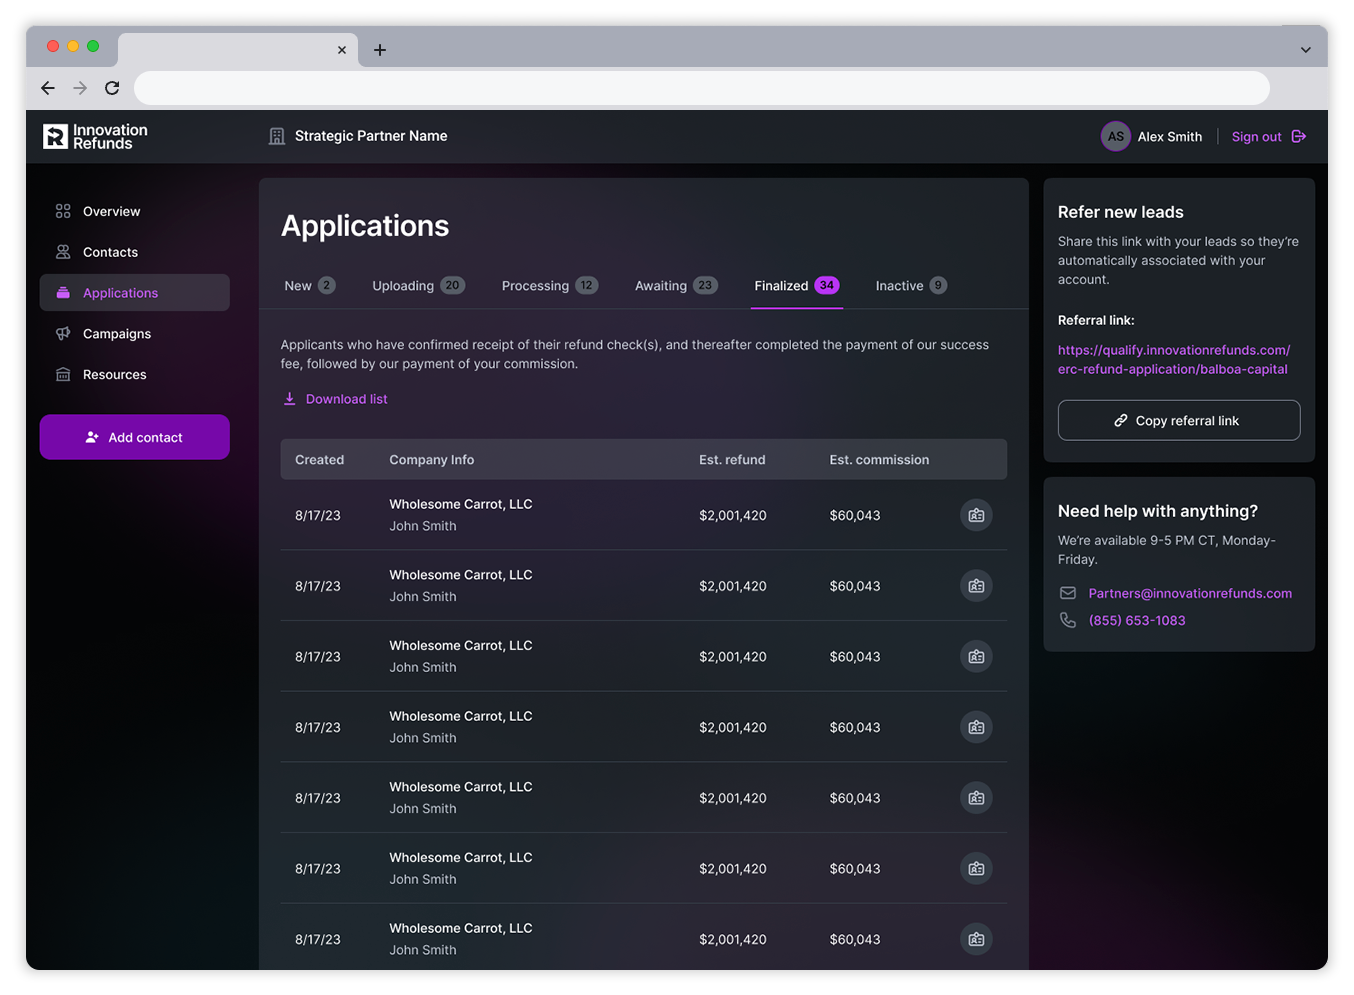Click the download icon beside Download list

(x=289, y=399)
